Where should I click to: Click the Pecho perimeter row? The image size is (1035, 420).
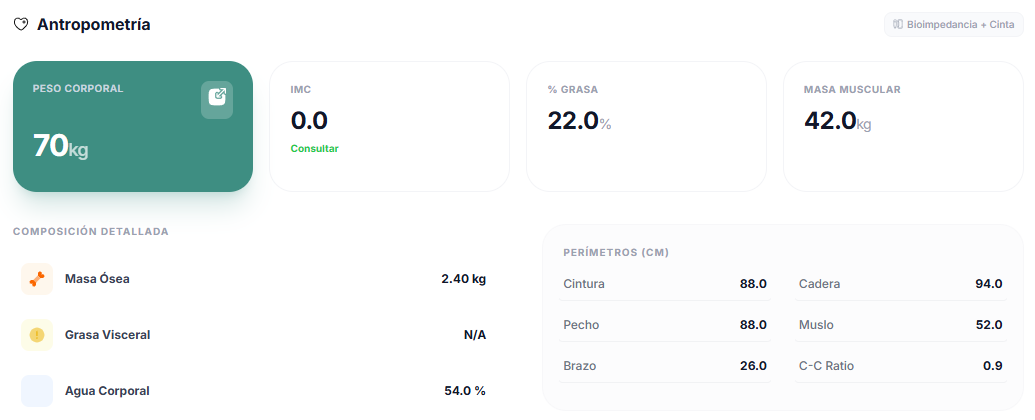pos(665,325)
